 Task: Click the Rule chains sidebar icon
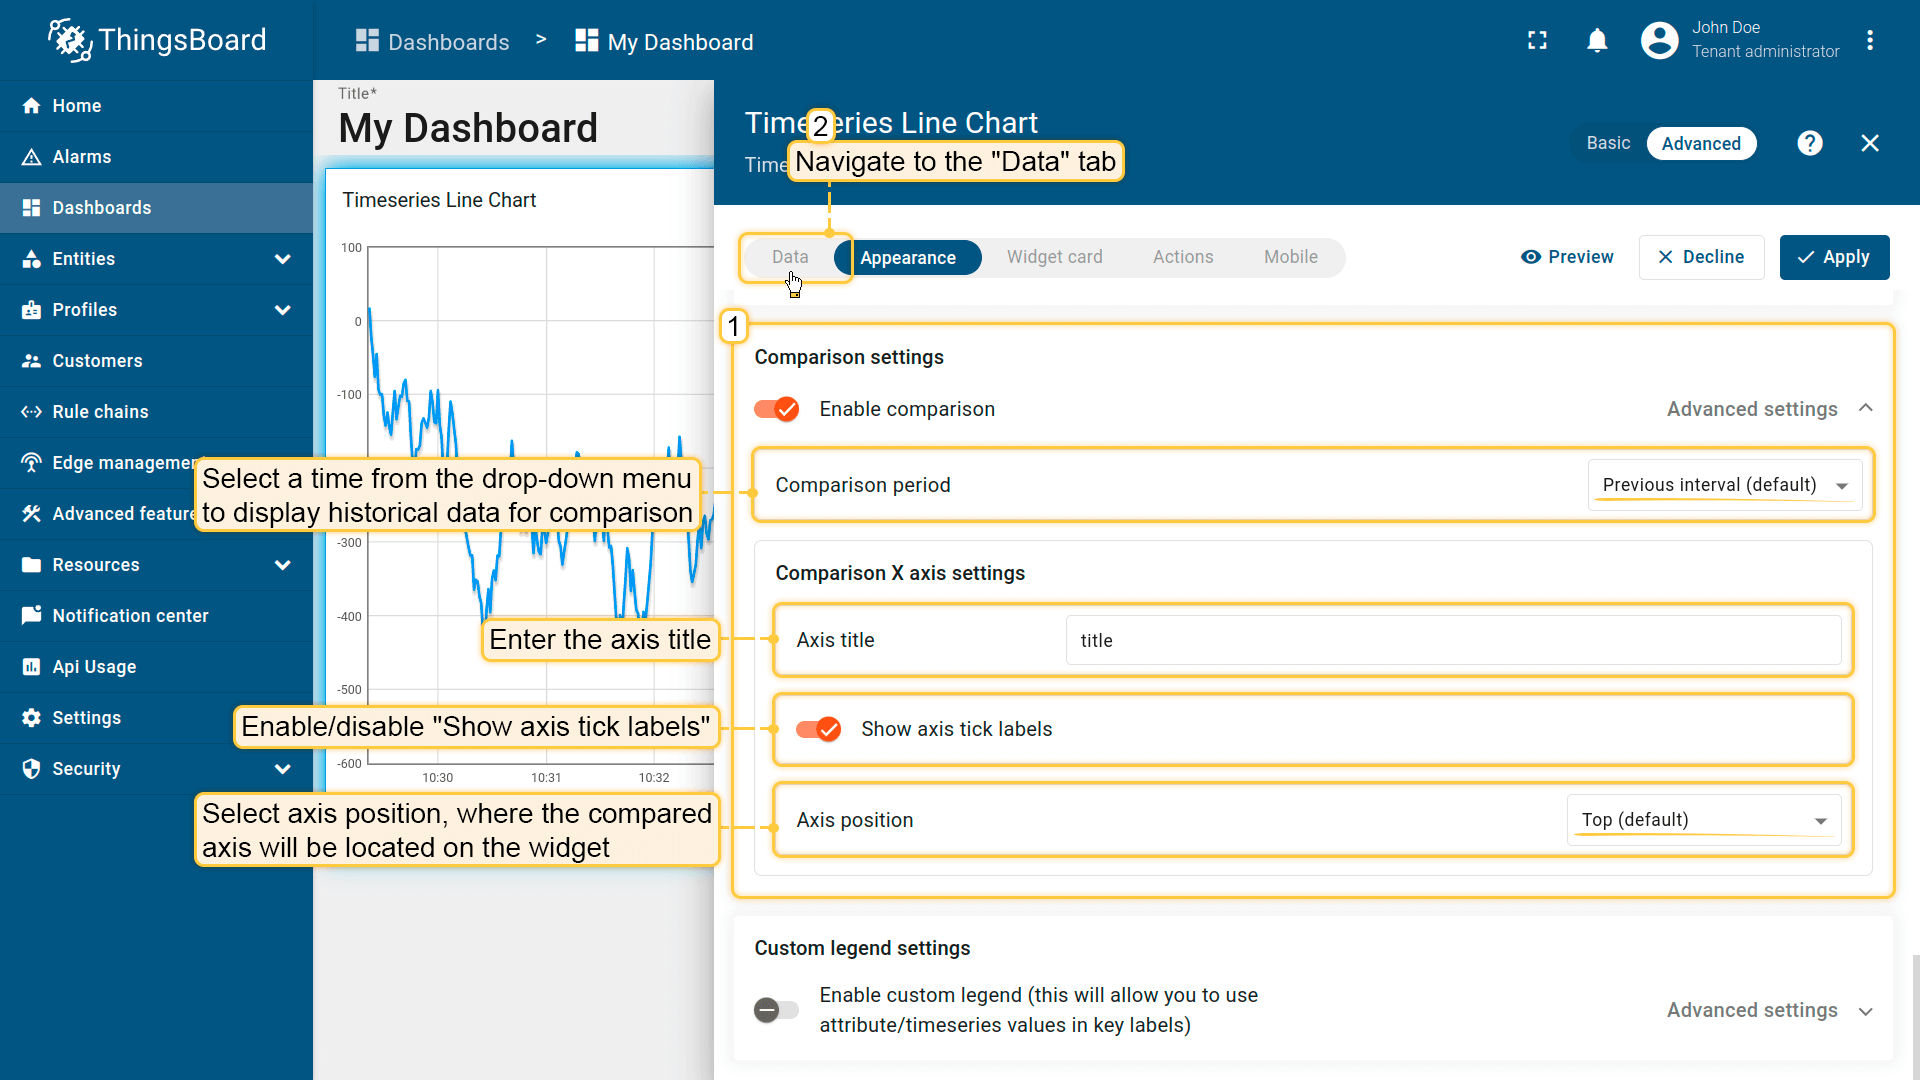point(31,412)
